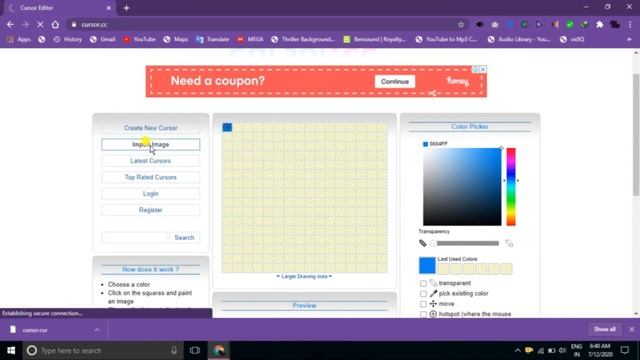Image resolution: width=640 pixels, height=360 pixels.
Task: Open the notification center icon
Action: pyautogui.click(x=624, y=350)
